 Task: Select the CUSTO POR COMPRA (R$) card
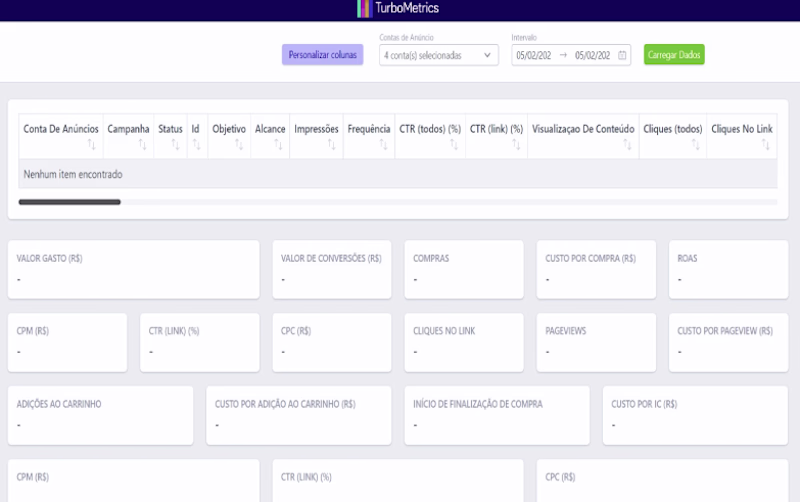point(596,269)
